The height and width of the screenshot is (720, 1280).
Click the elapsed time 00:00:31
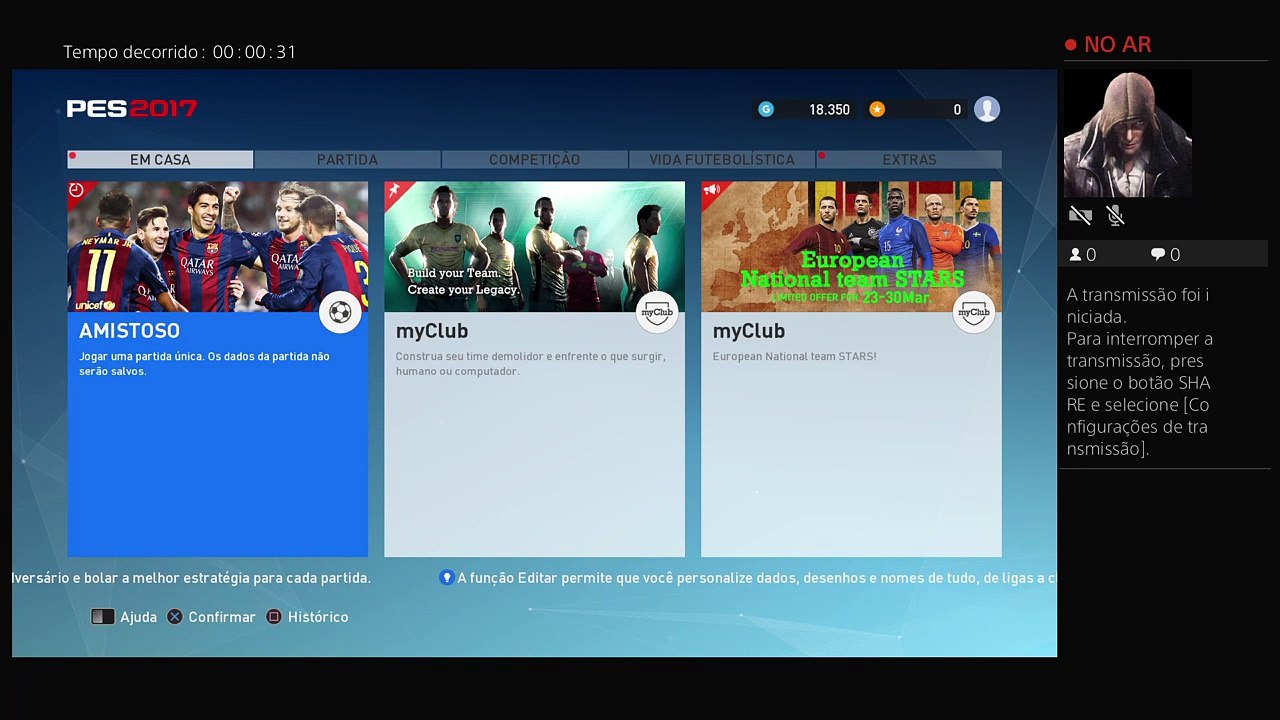[x=254, y=52]
